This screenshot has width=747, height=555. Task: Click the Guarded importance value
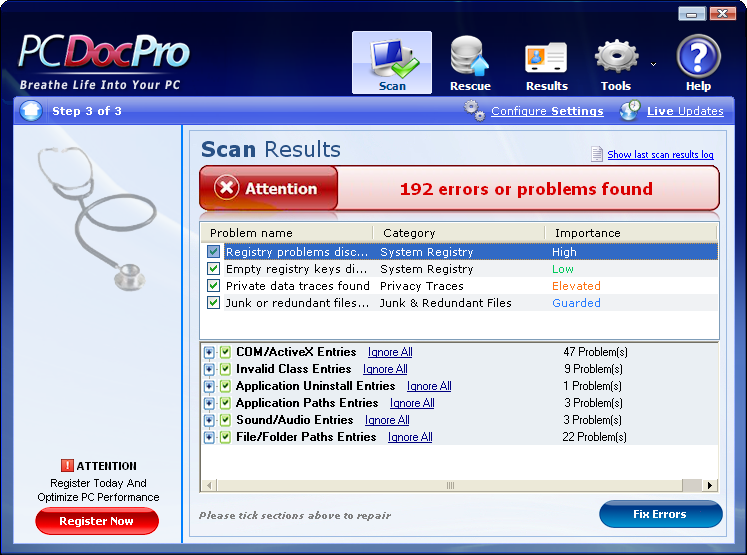coord(576,303)
